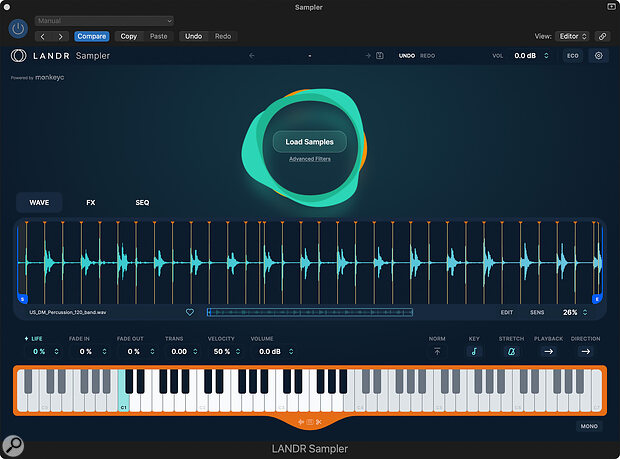The image size is (620, 459).
Task: Click the EDIT slices button
Action: [x=507, y=312]
